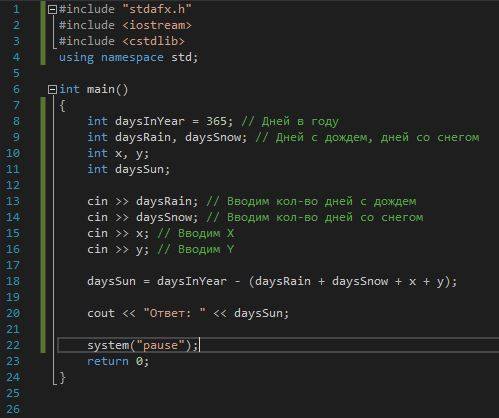This screenshot has width=499, height=418.
Task: Click the "Ответ: " string literal
Action: click(174, 313)
